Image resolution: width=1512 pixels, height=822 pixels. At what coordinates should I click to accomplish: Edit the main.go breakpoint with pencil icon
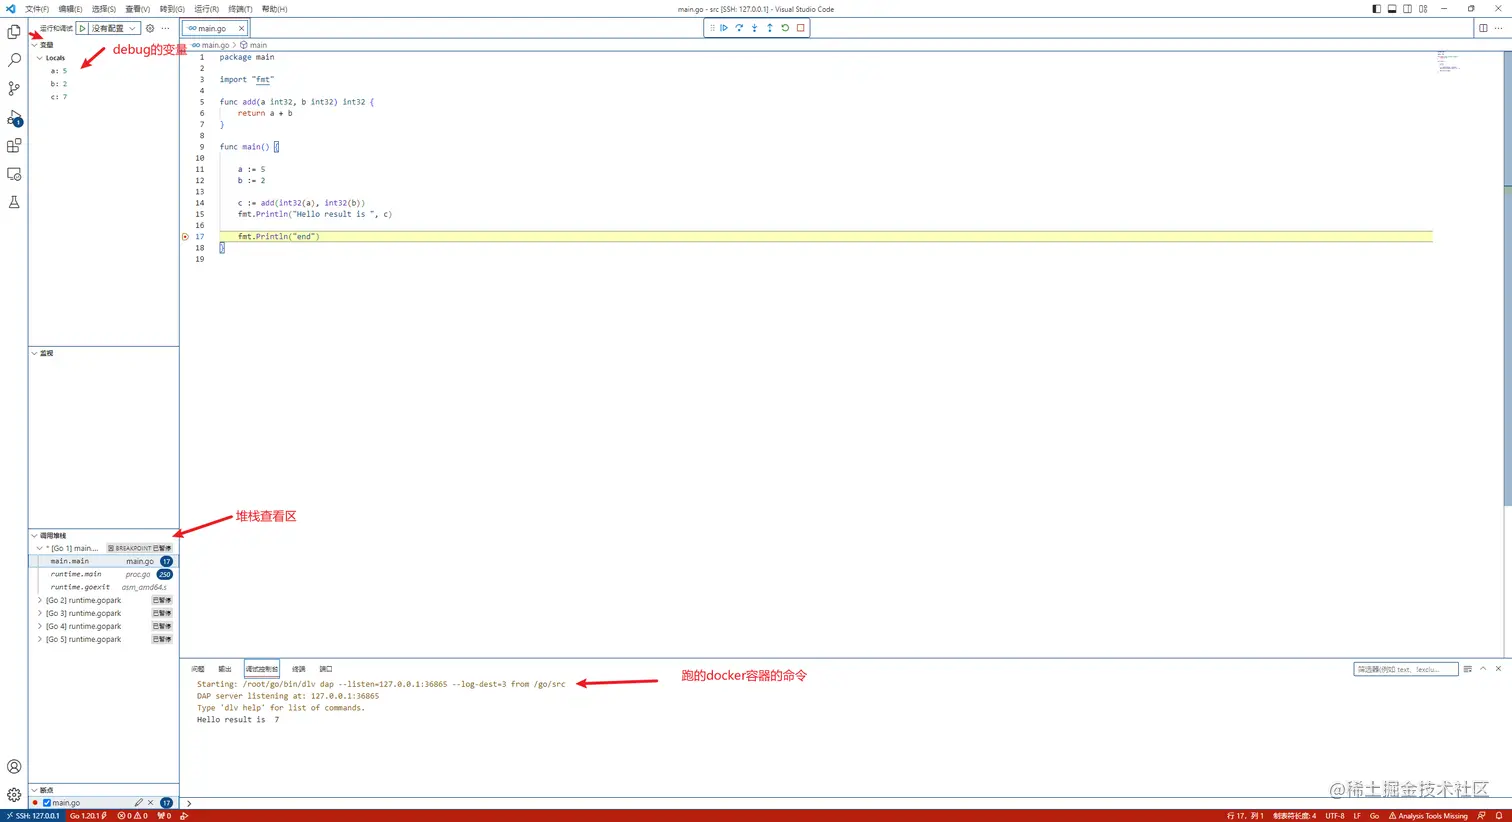[x=139, y=803]
